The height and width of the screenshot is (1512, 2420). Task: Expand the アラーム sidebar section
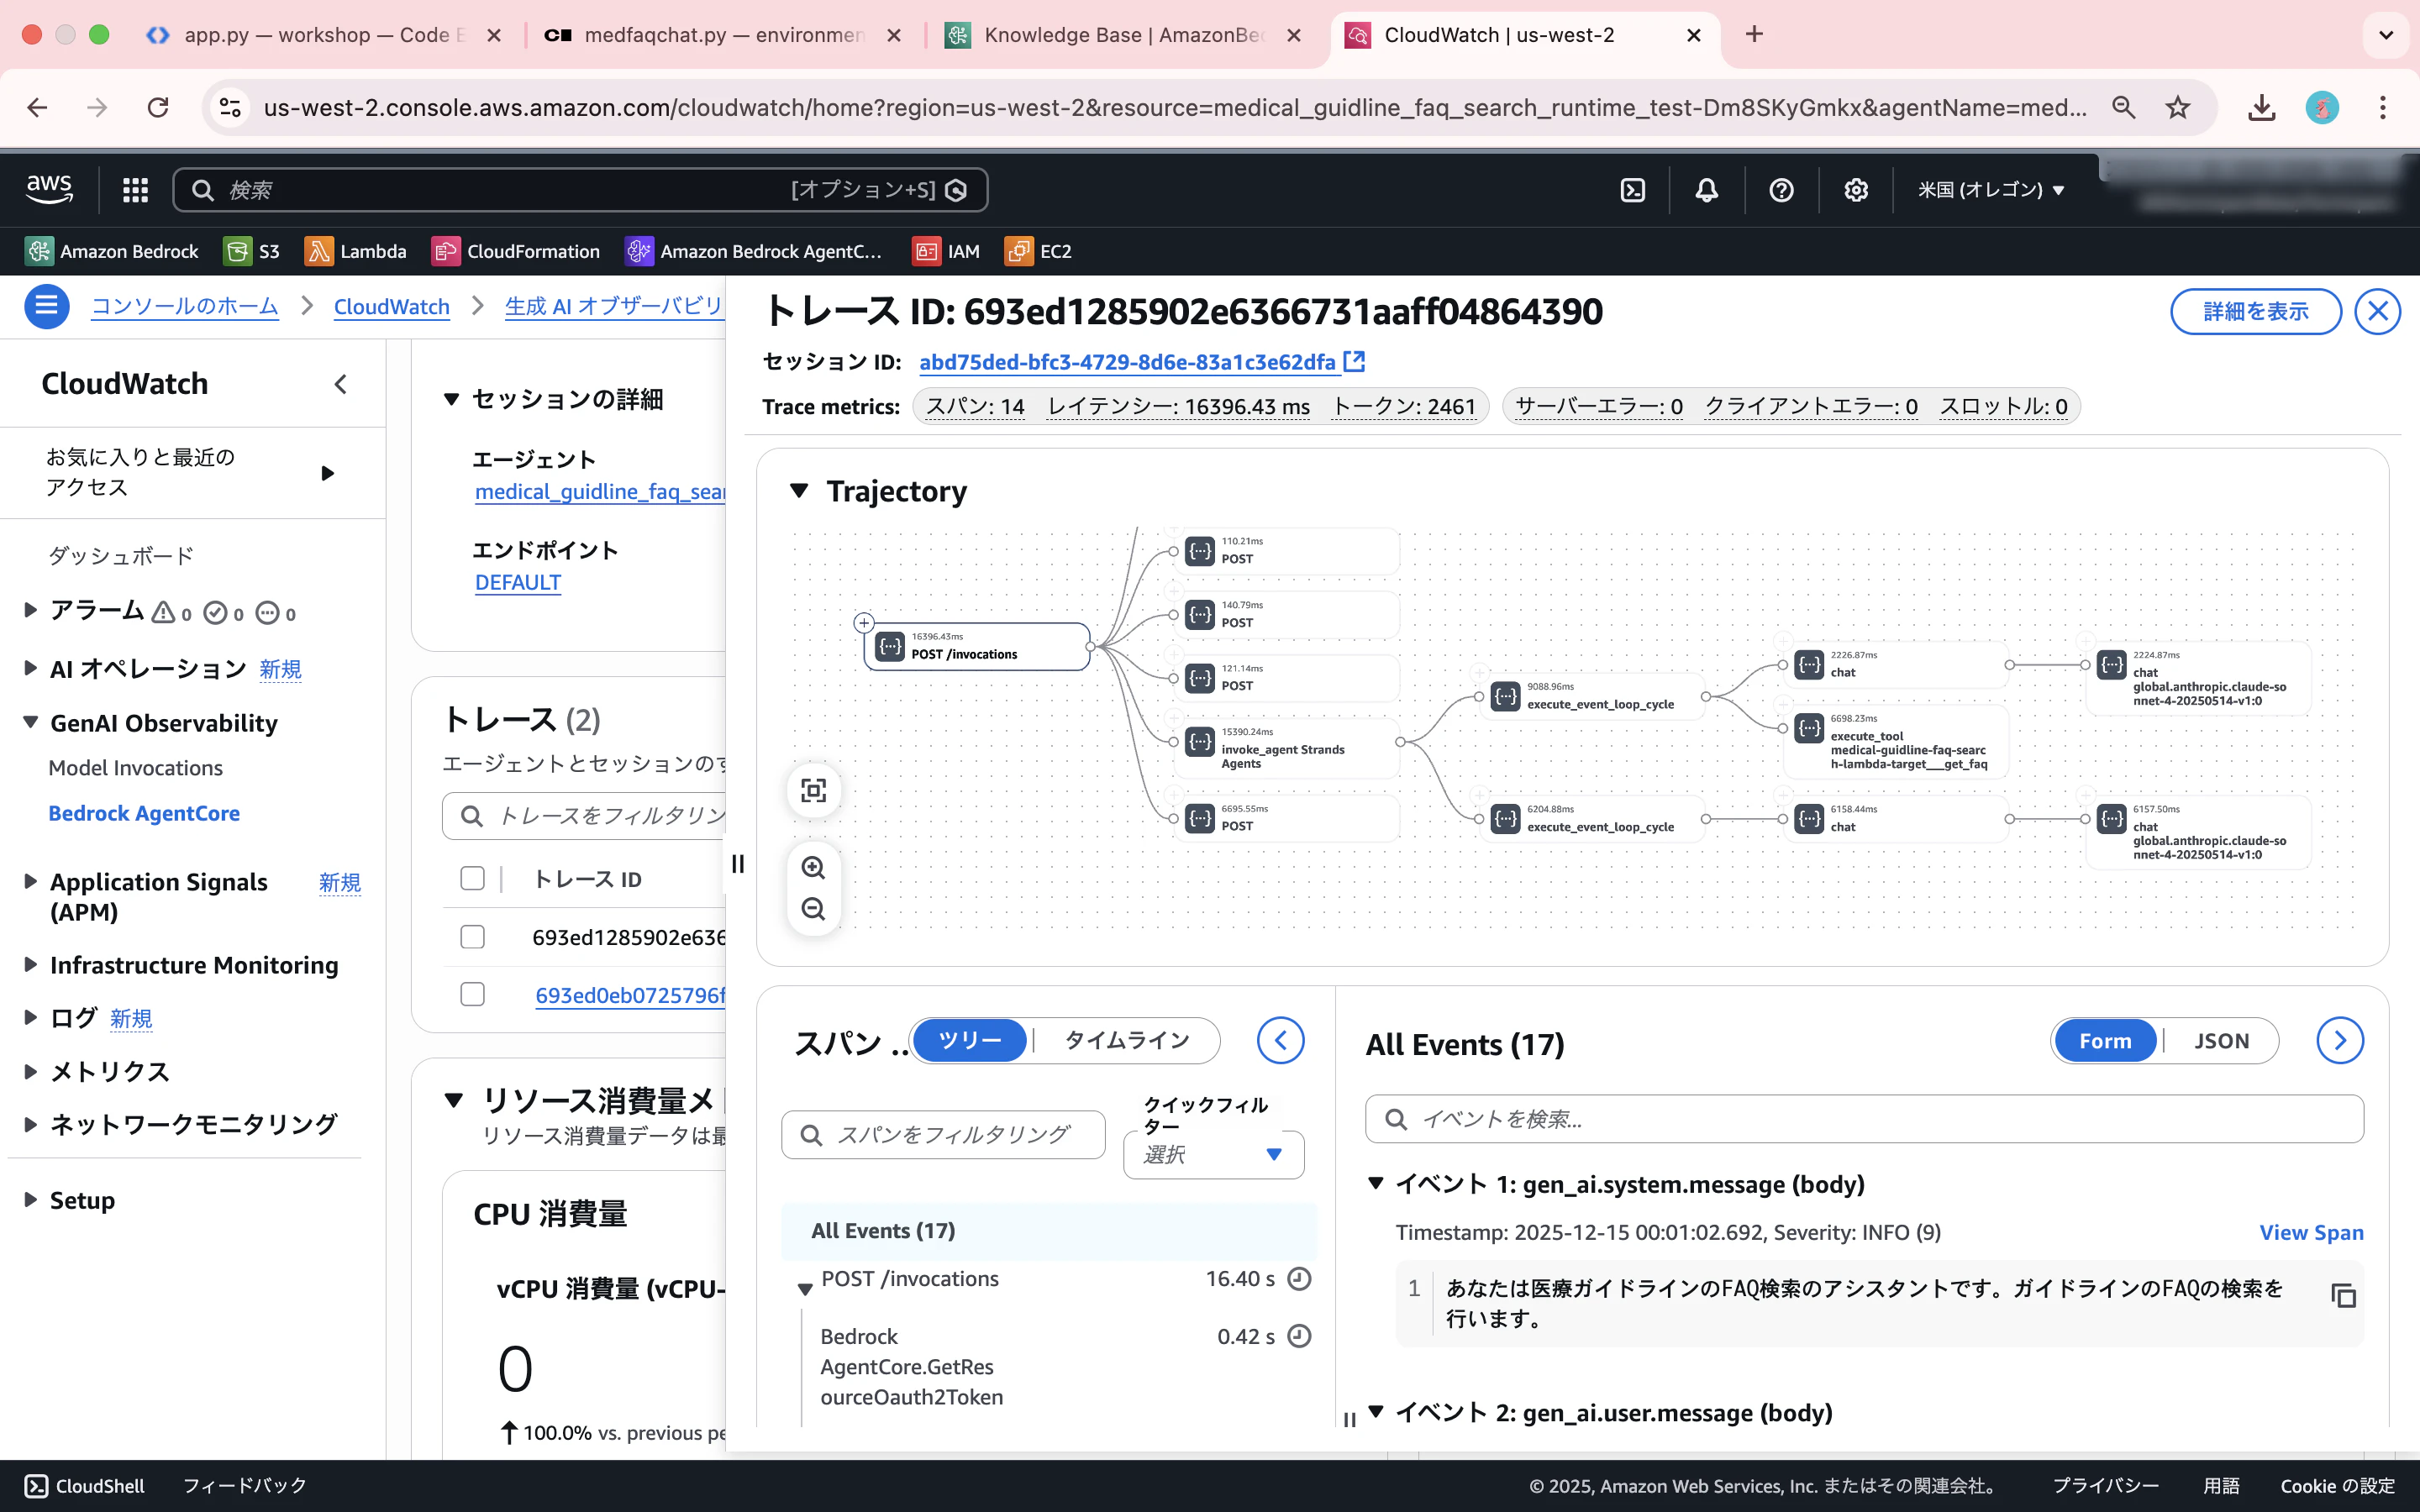coord(30,610)
